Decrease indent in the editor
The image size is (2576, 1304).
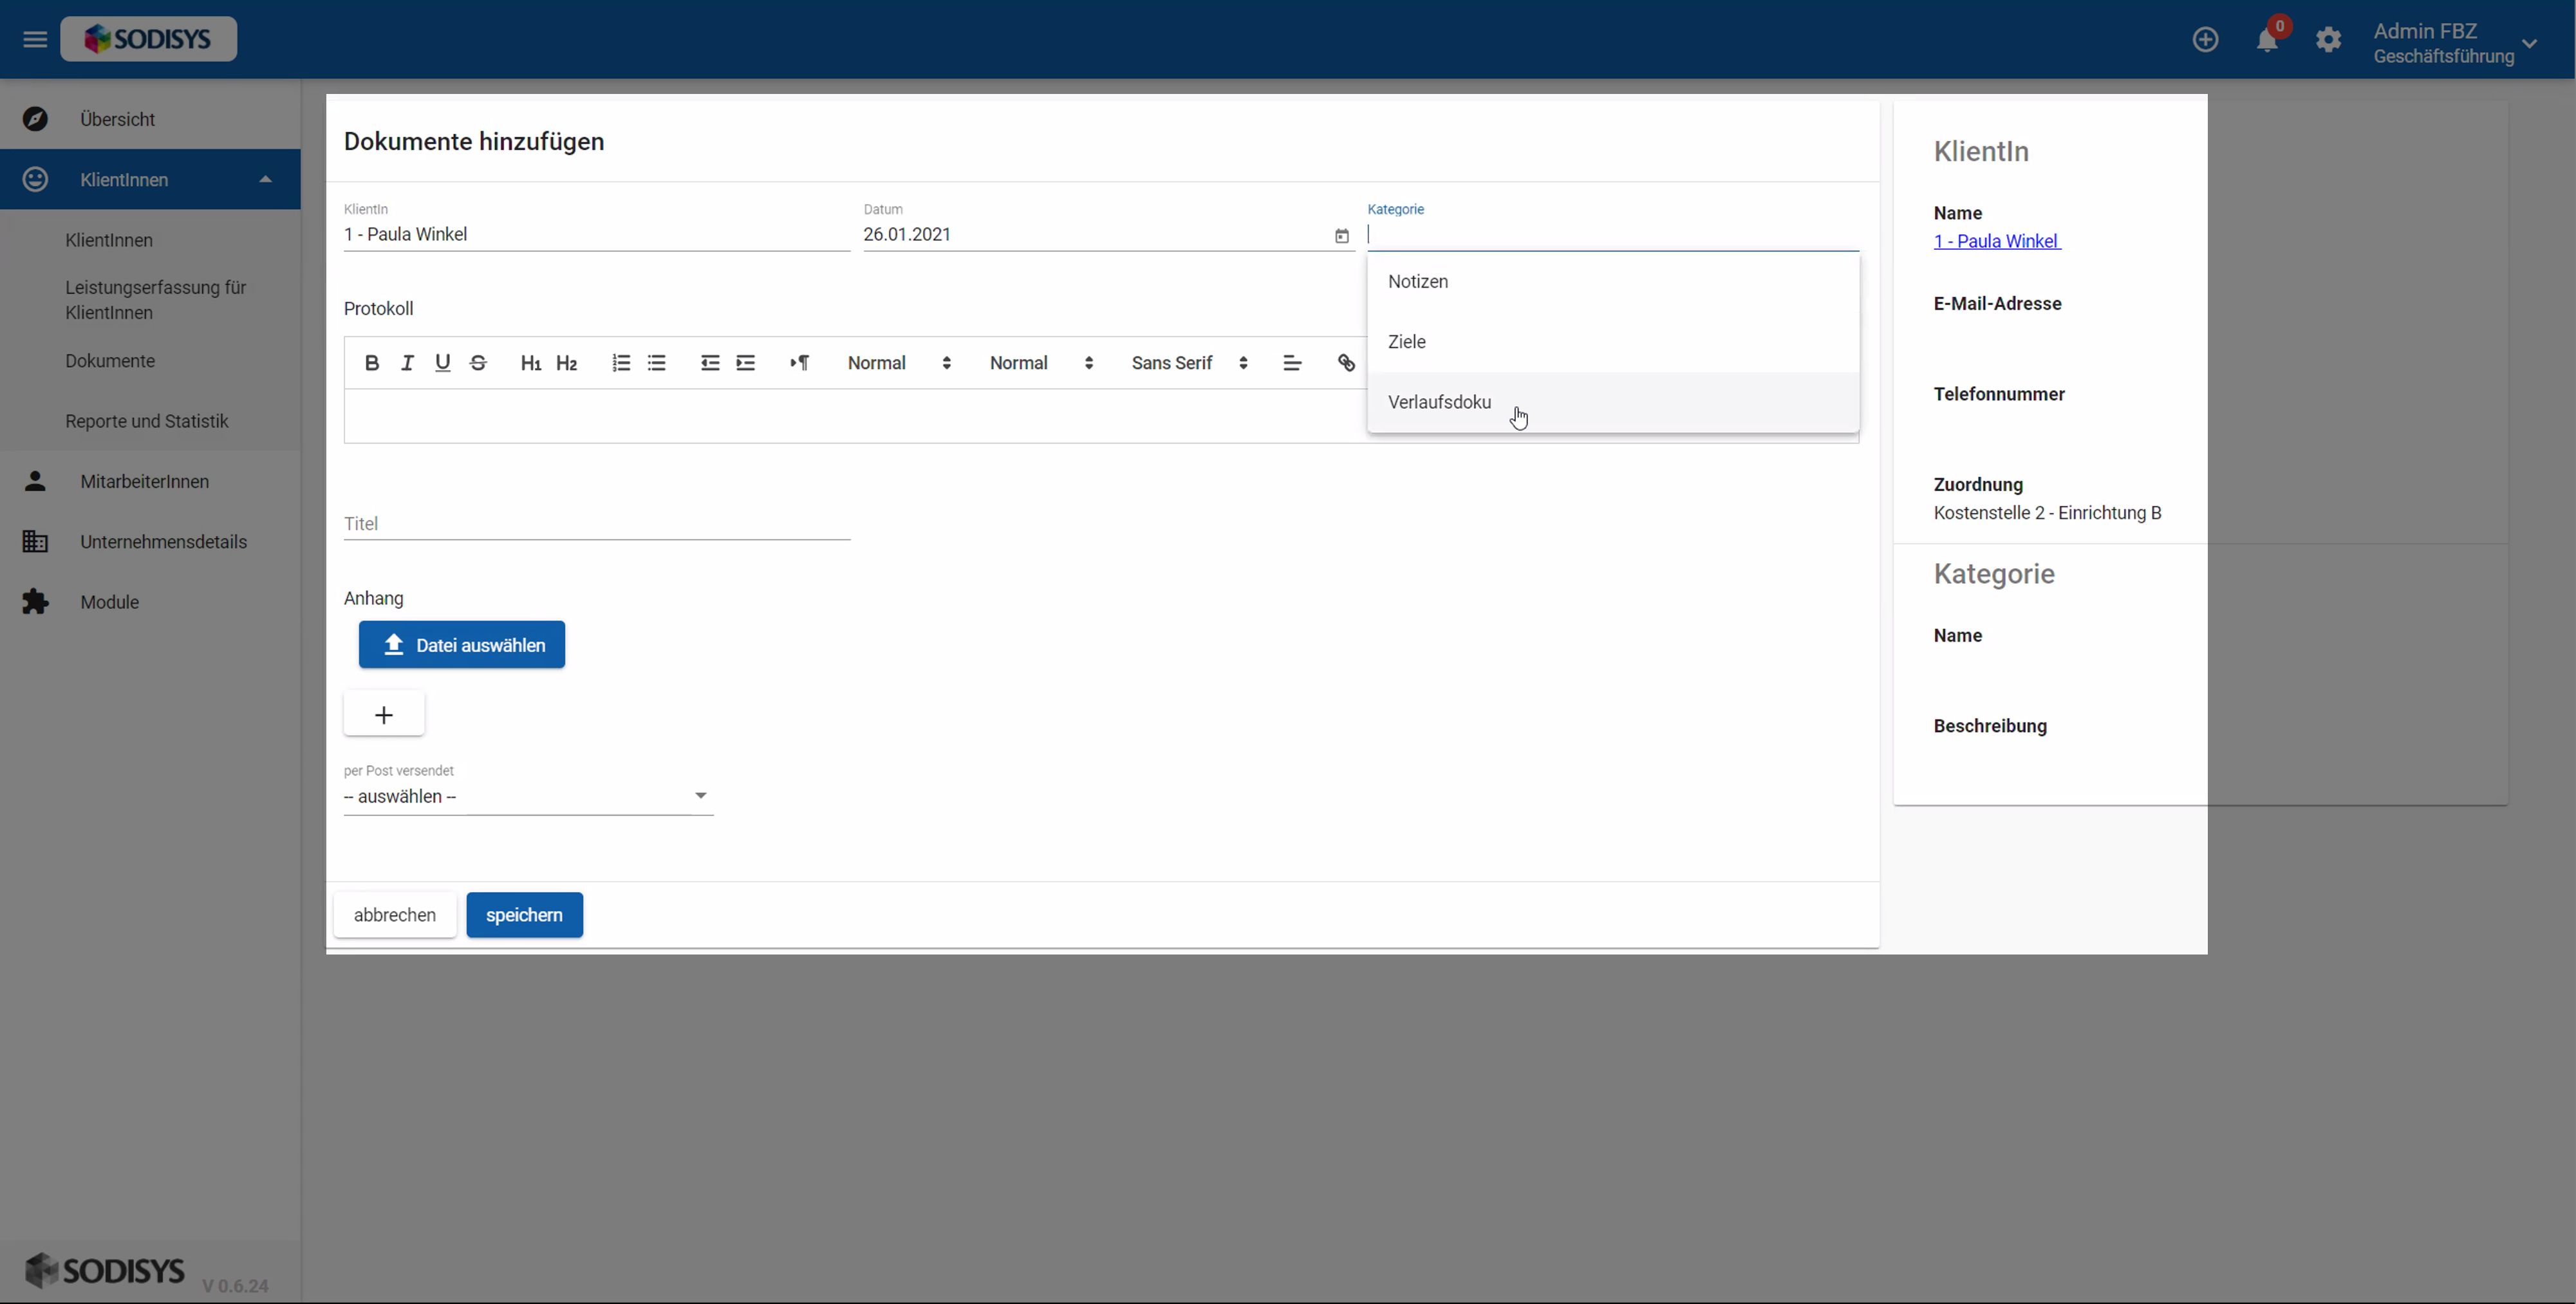tap(710, 363)
